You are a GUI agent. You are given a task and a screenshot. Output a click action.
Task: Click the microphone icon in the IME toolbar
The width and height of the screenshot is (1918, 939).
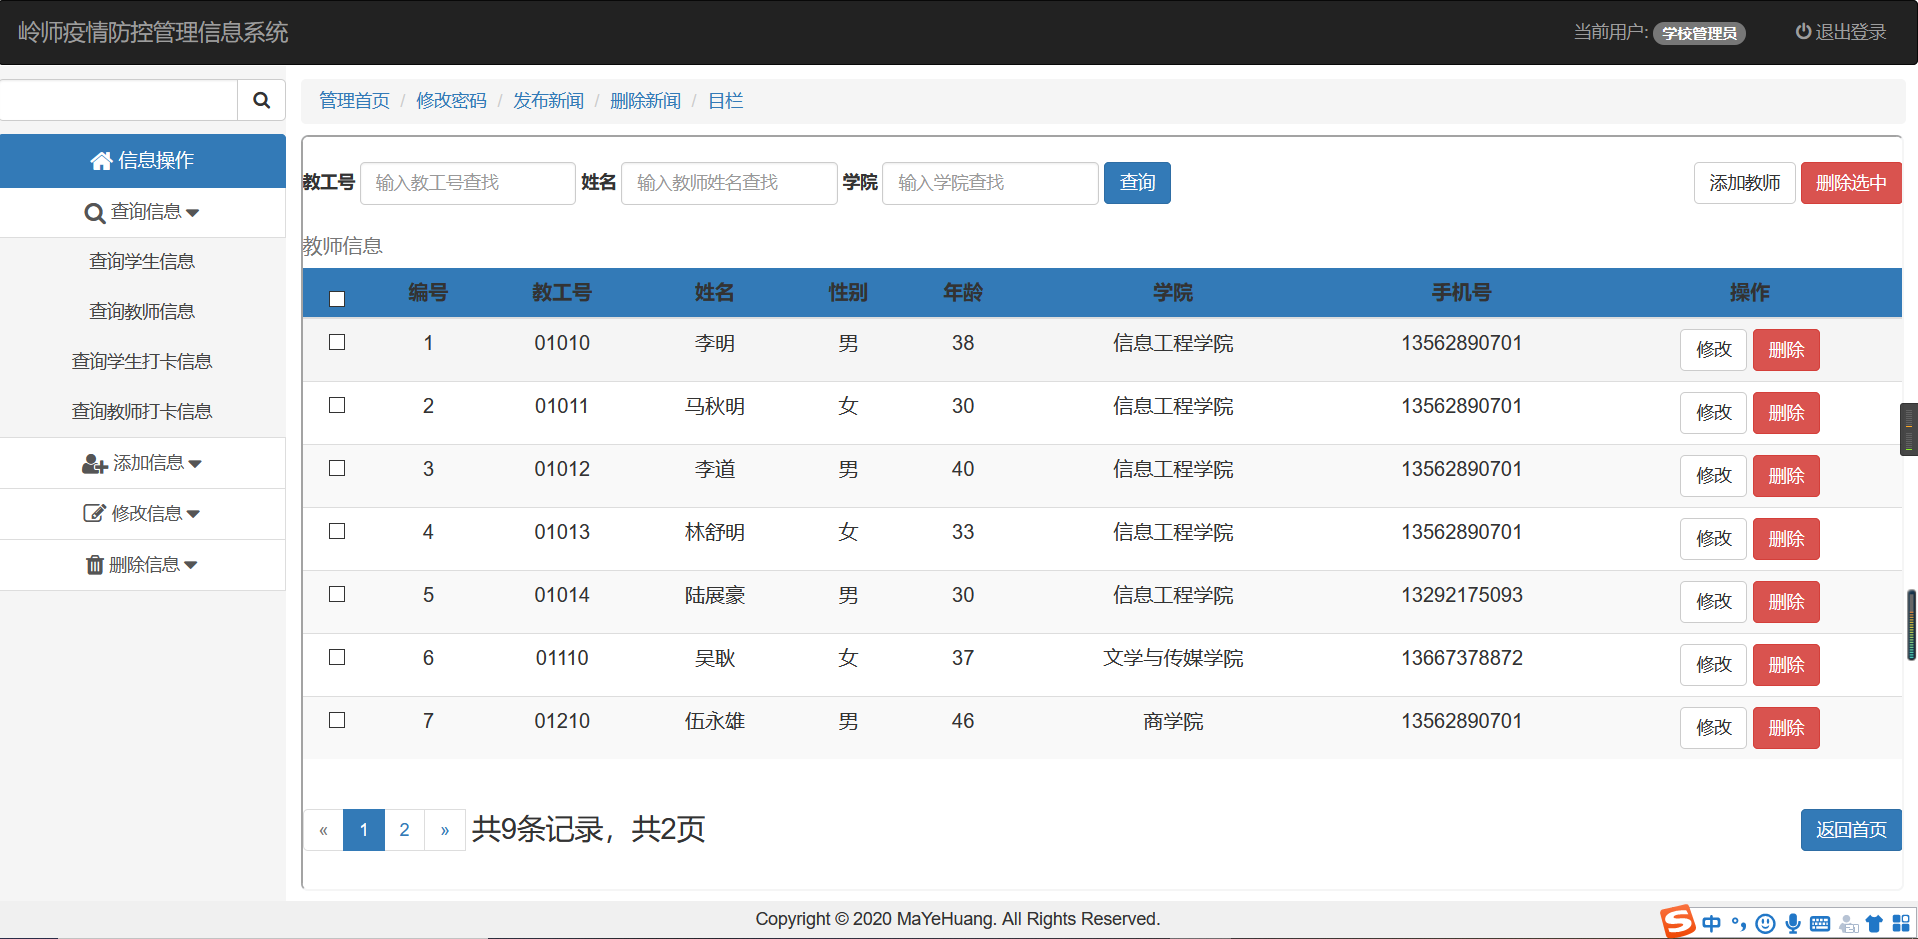pyautogui.click(x=1793, y=924)
